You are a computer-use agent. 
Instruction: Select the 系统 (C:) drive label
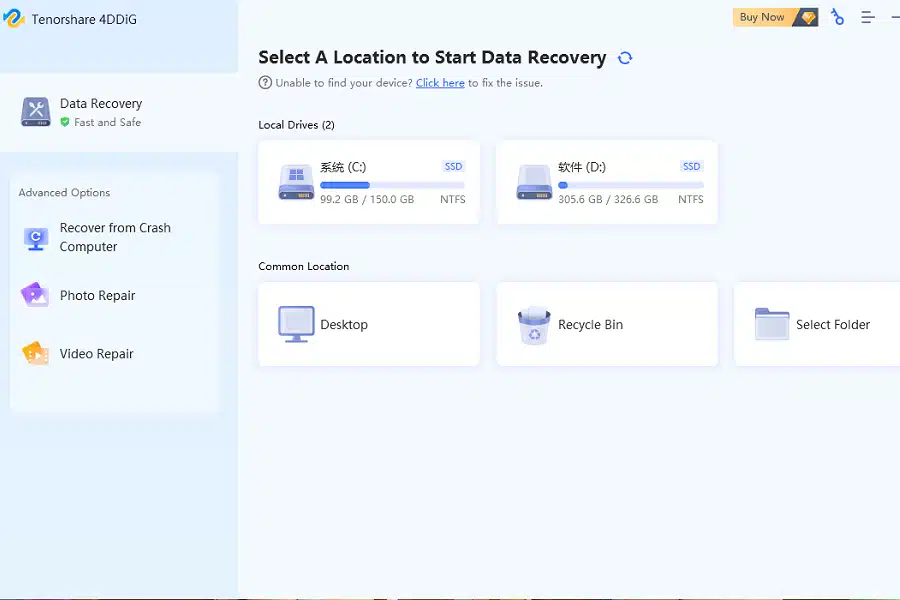coord(343,167)
